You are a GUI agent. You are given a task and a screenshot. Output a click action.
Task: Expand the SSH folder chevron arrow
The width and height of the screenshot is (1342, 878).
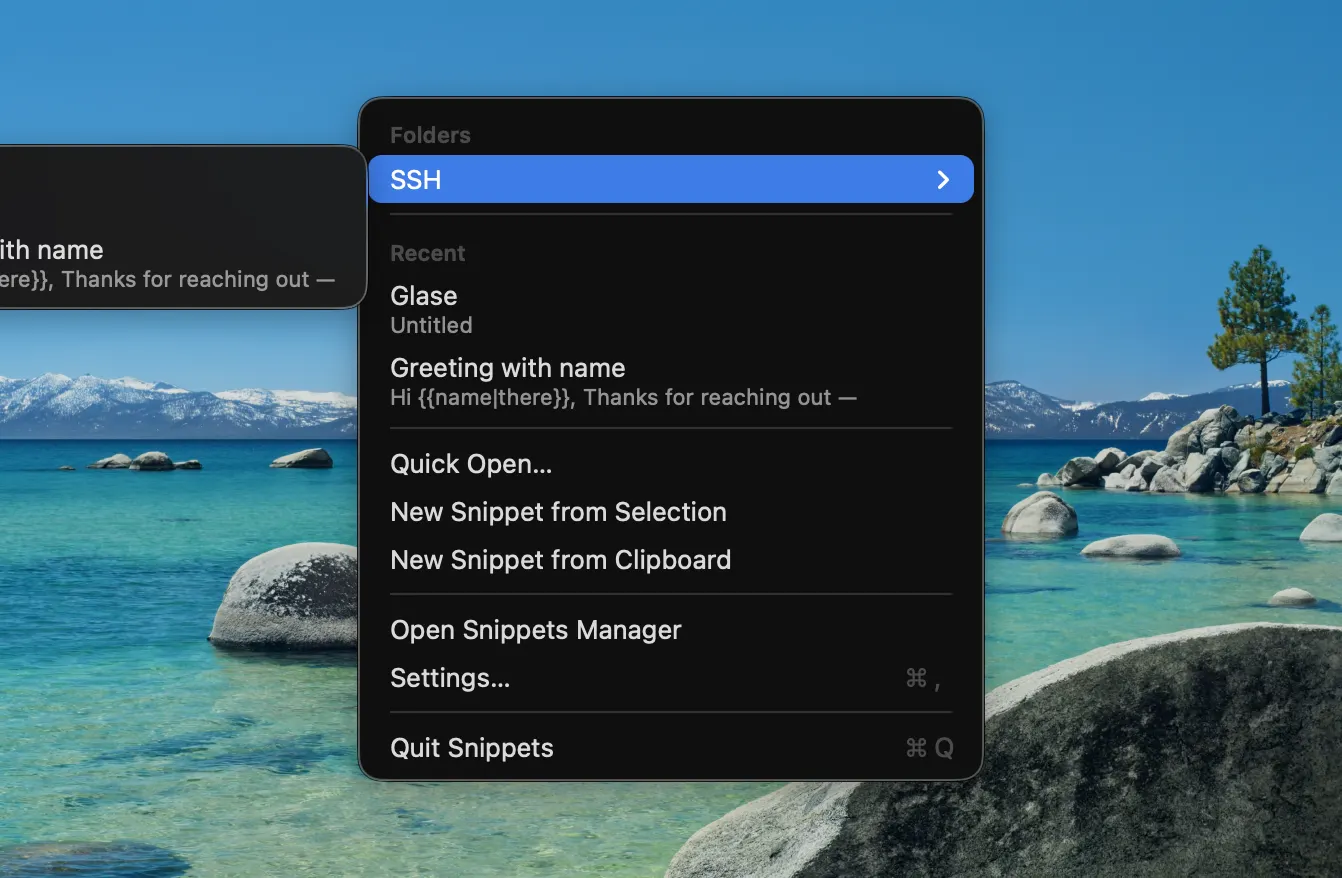(943, 180)
